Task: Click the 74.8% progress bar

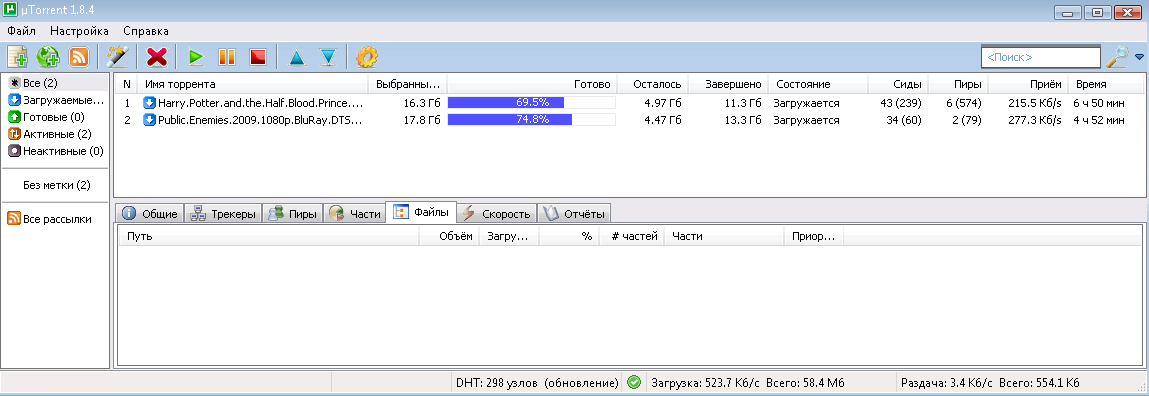Action: pos(532,120)
